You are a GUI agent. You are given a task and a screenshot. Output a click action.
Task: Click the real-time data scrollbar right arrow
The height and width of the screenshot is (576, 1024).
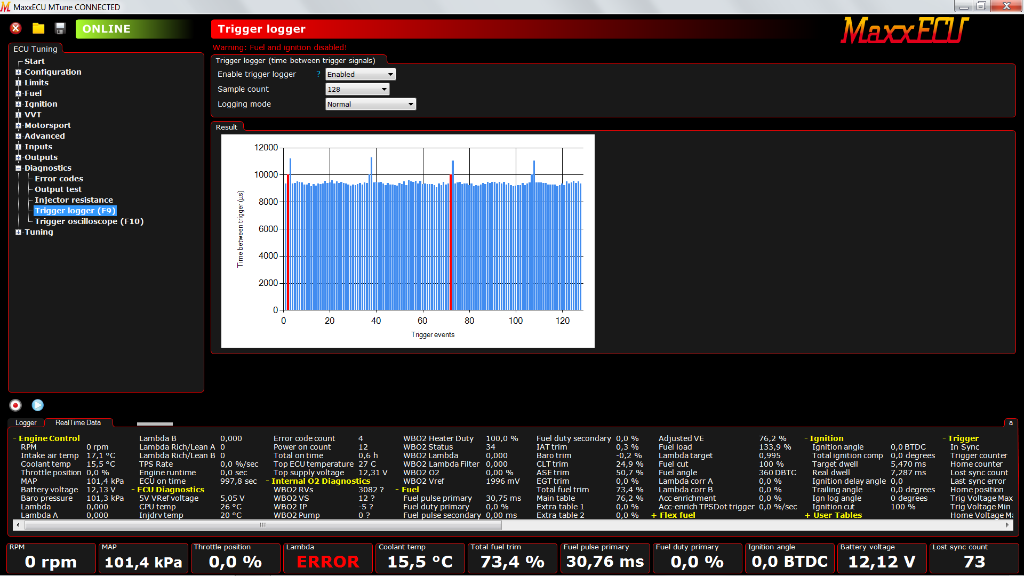(1010, 524)
